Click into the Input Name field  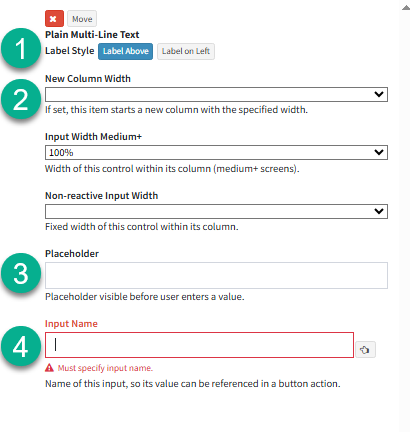(199, 345)
